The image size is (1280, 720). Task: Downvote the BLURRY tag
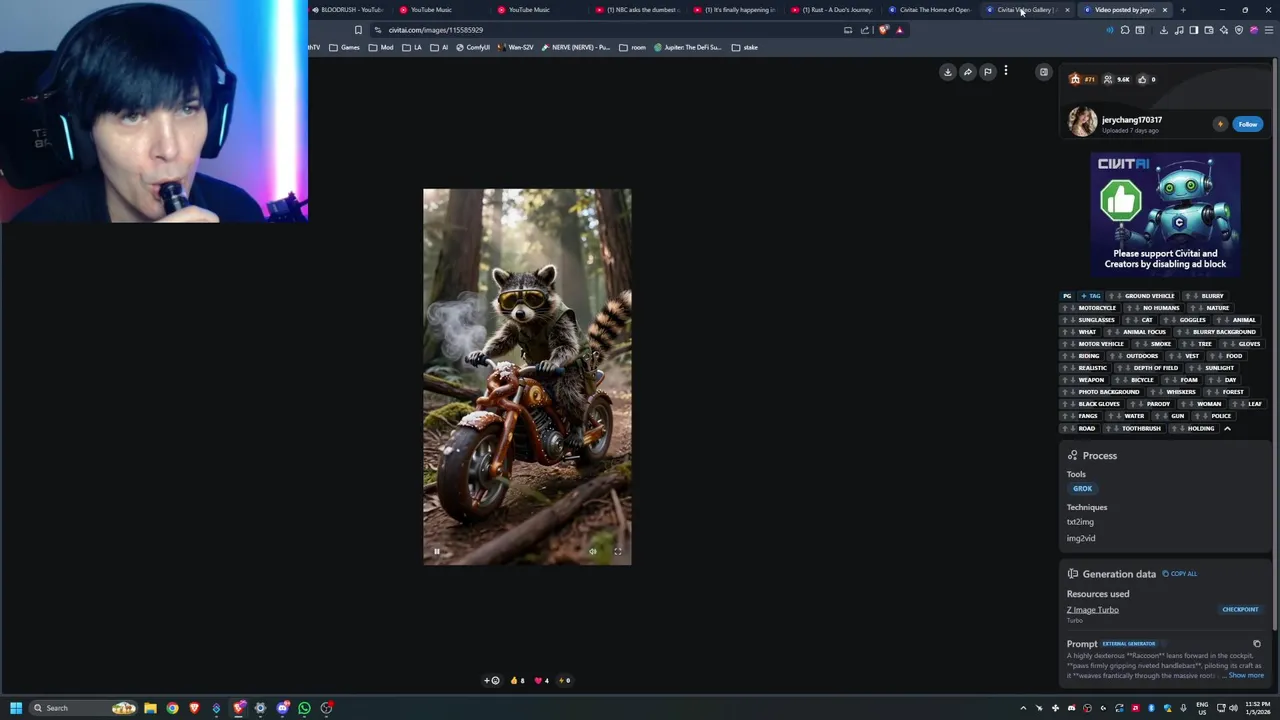tap(1195, 296)
